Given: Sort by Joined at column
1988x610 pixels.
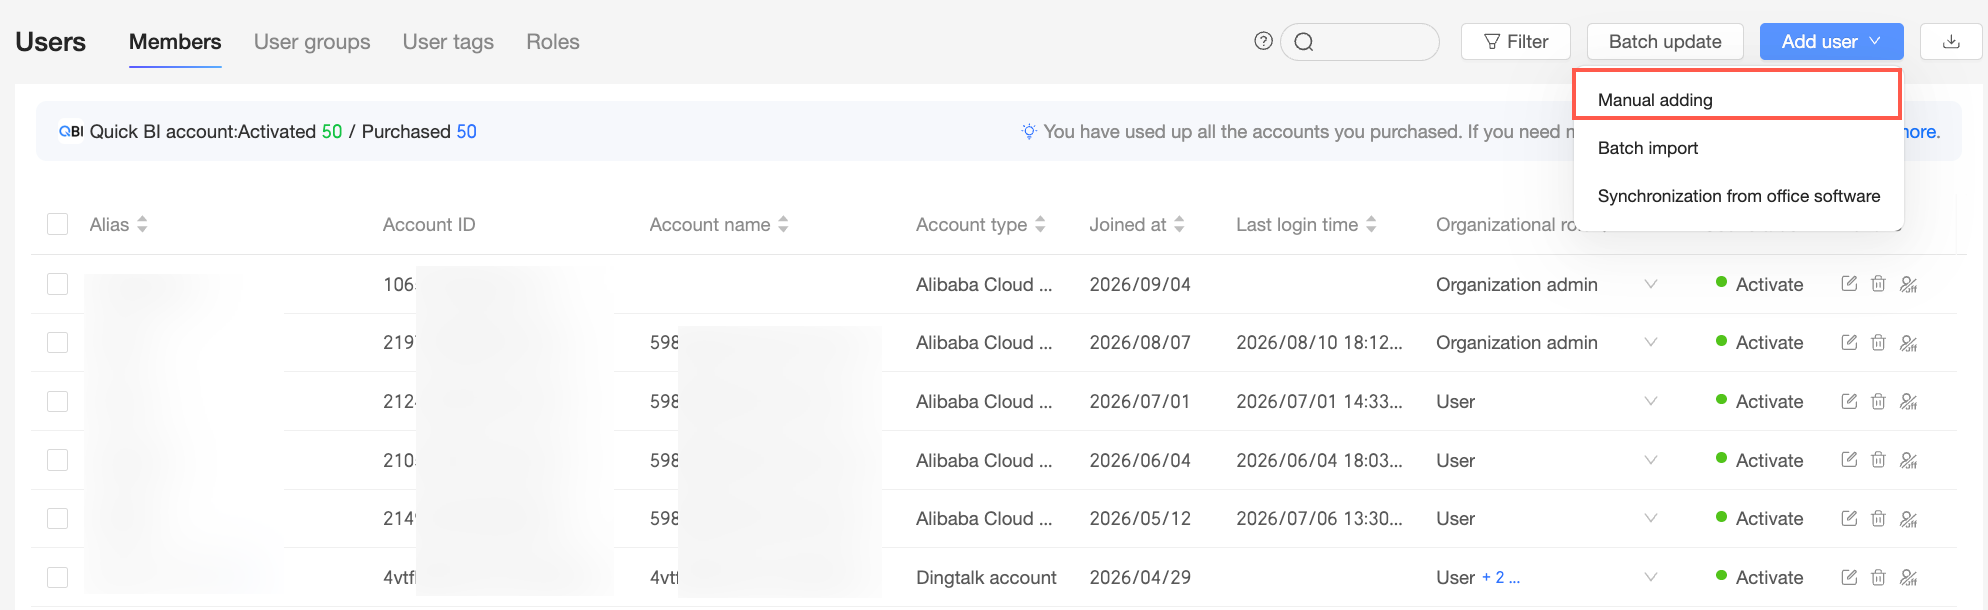Looking at the screenshot, I should (1179, 224).
